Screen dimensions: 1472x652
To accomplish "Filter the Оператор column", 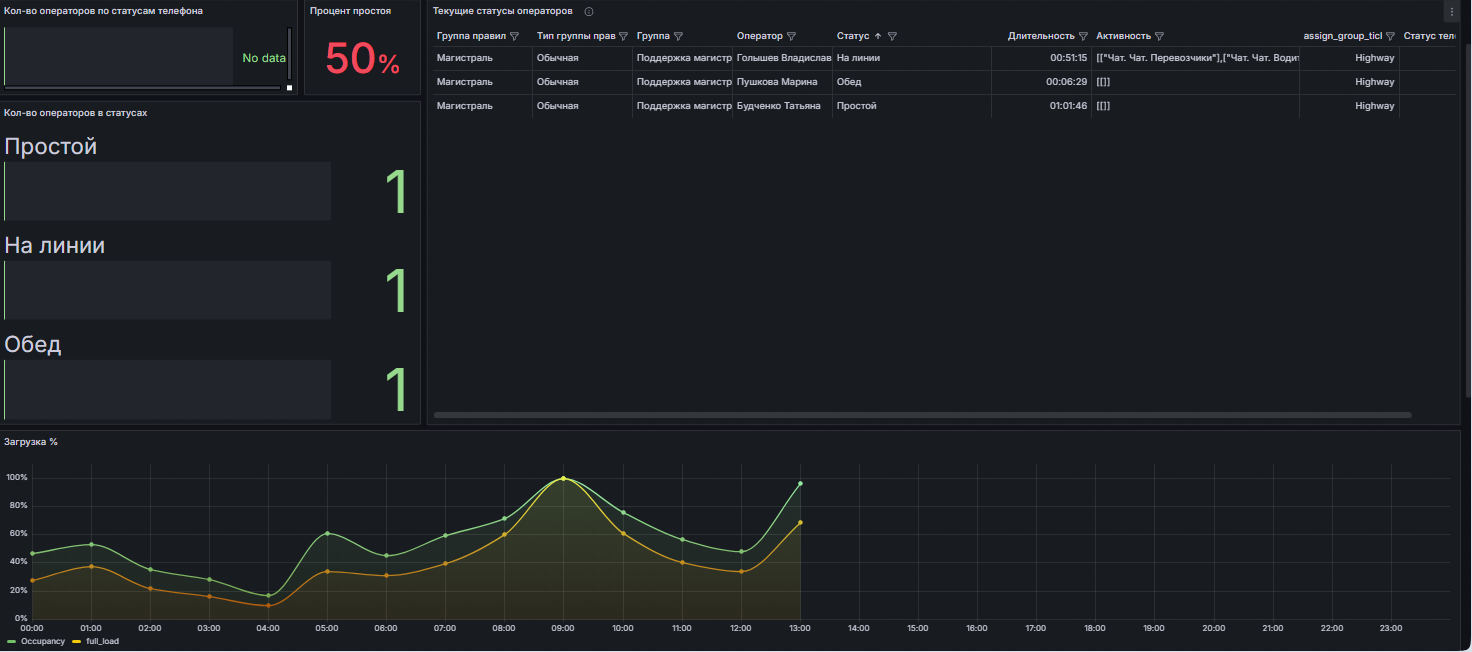I will 792,36.
